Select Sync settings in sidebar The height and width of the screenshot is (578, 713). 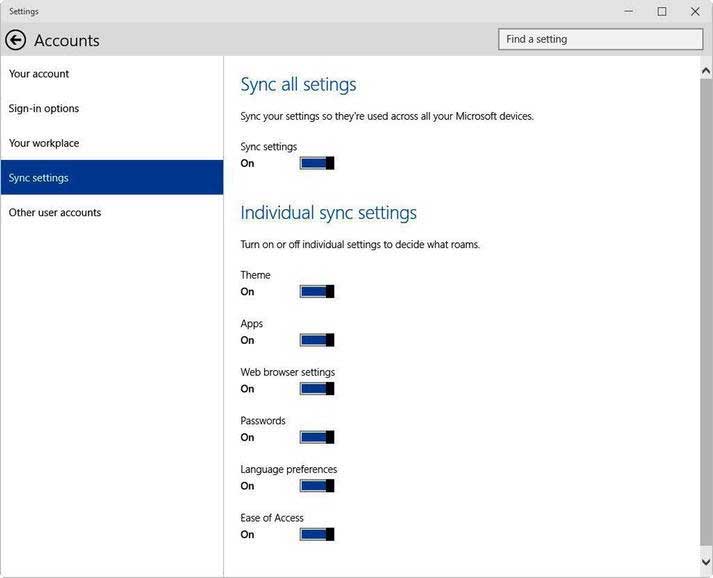pyautogui.click(x=39, y=178)
